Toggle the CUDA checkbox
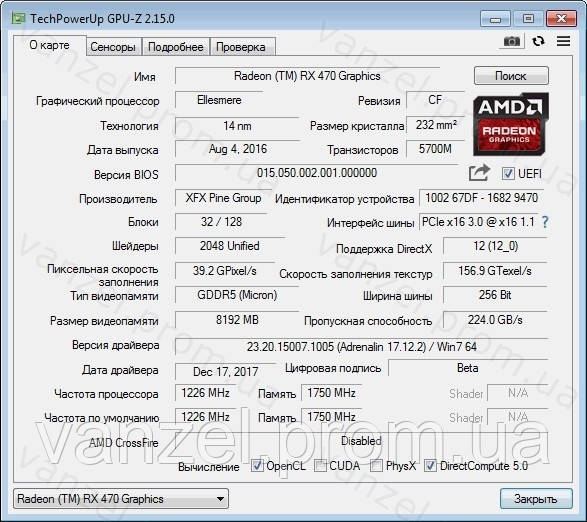 click(320, 466)
